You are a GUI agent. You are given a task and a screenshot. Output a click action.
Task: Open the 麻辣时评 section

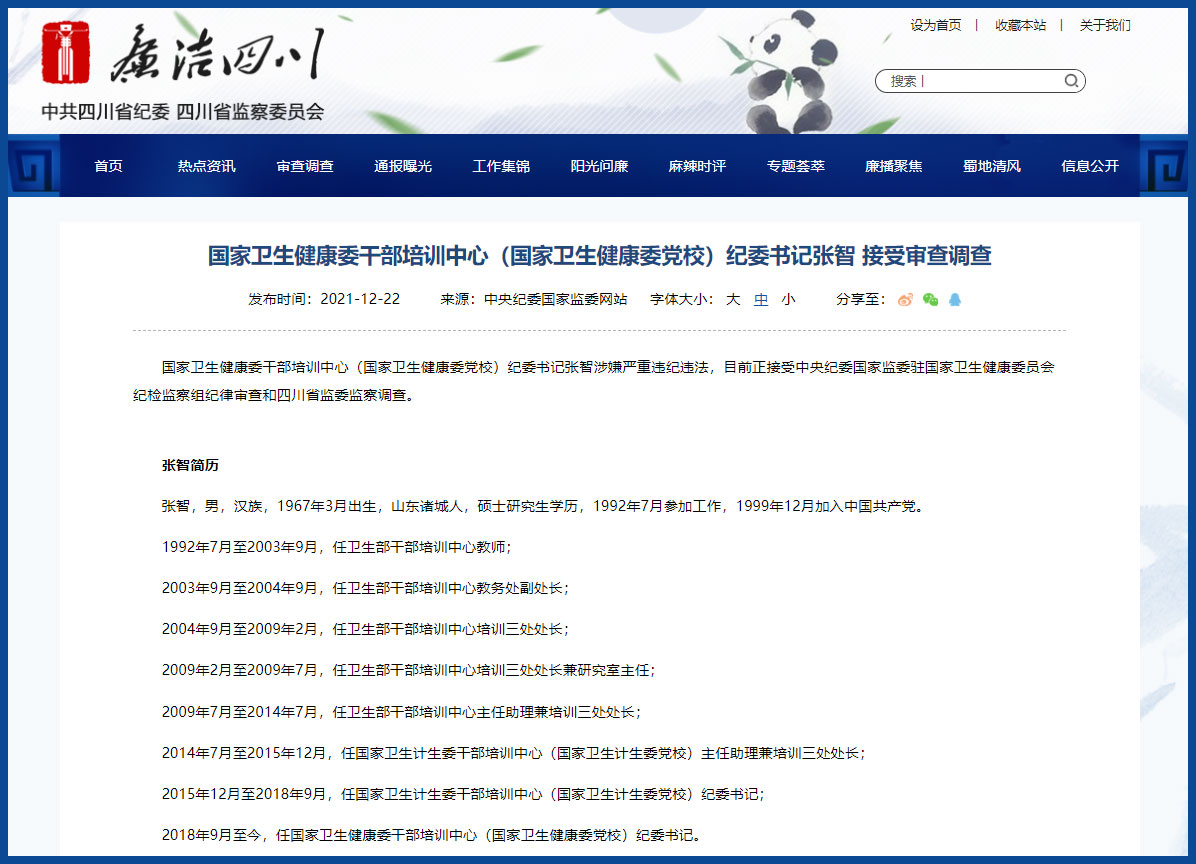click(697, 166)
